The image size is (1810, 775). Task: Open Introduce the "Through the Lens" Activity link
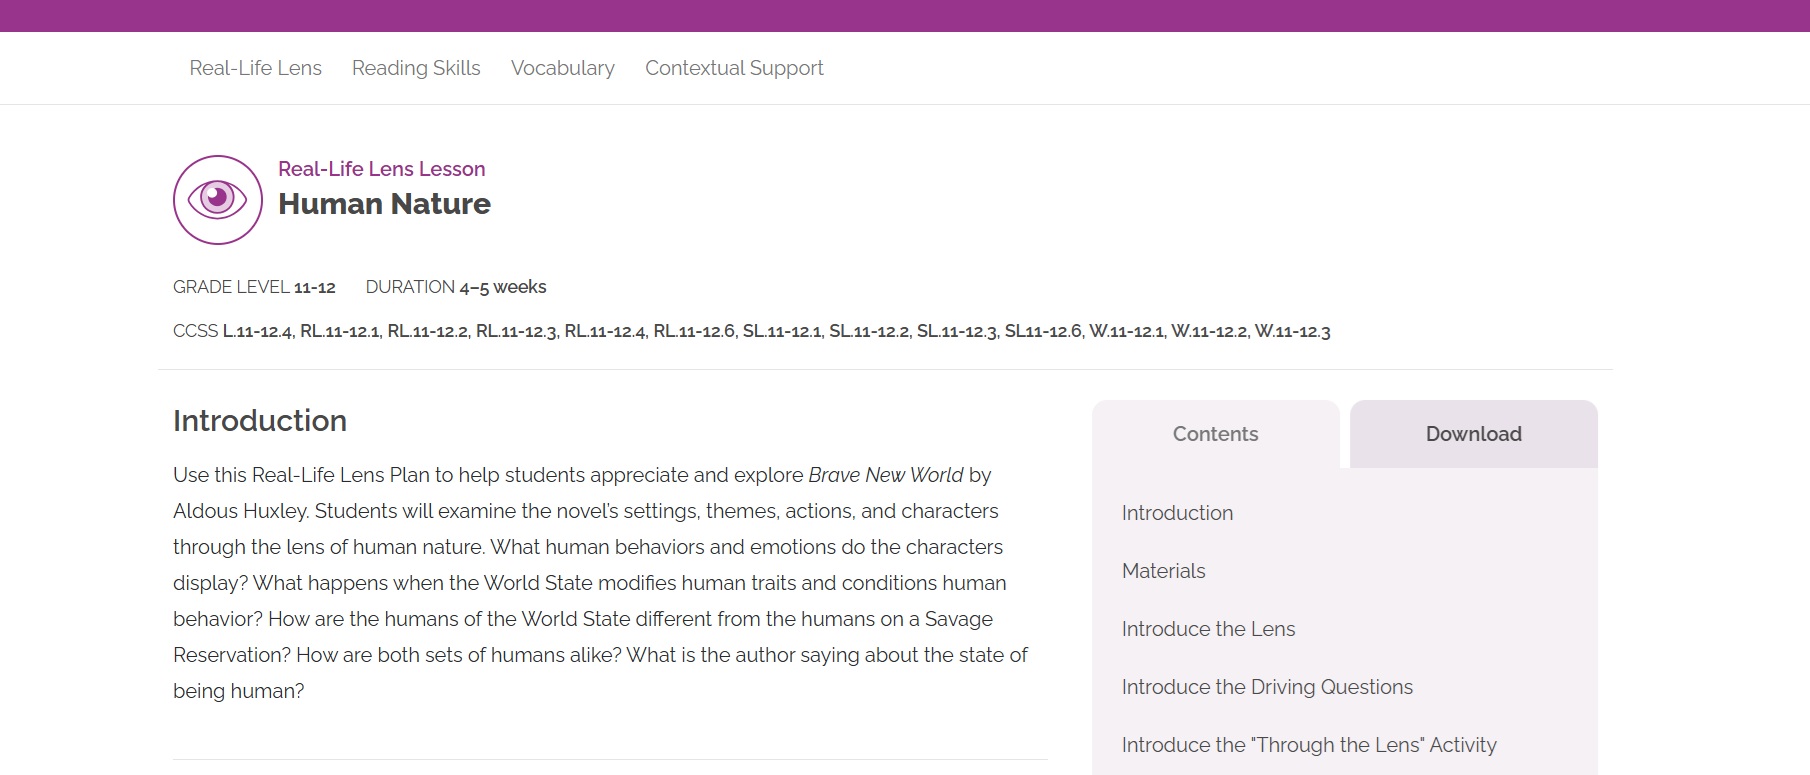[x=1309, y=745]
